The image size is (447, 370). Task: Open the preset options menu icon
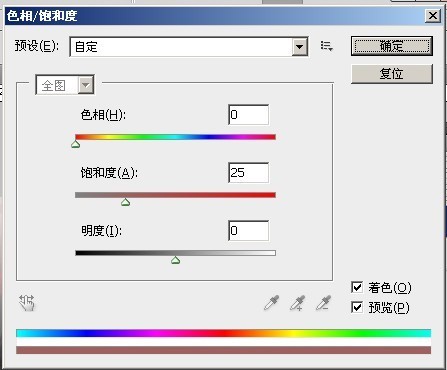tap(326, 46)
